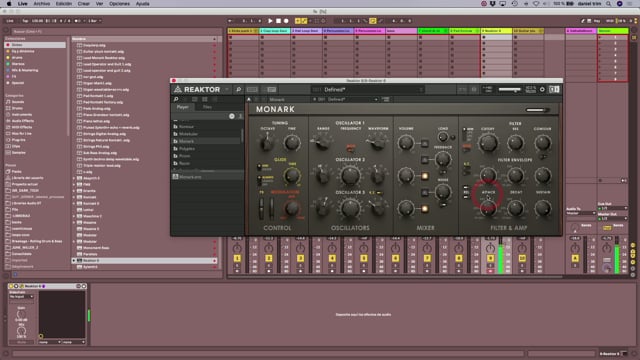Toggle track 9 activator button
The height and width of the screenshot is (360, 640).
(490, 258)
